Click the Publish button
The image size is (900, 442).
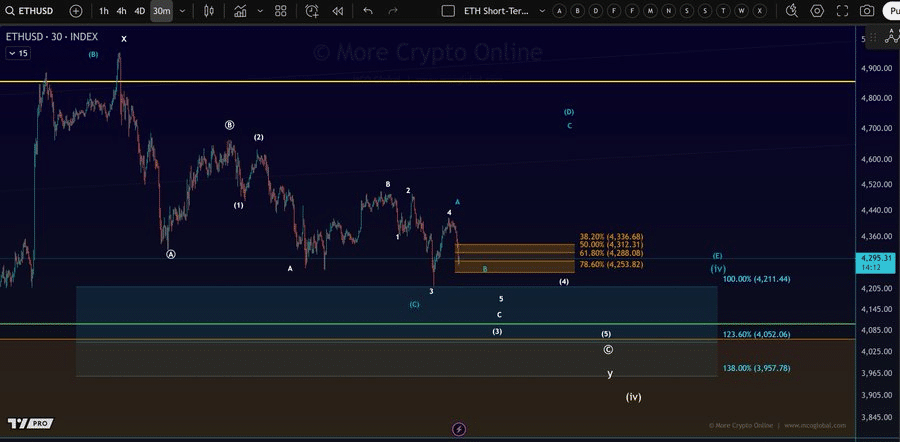tap(892, 11)
